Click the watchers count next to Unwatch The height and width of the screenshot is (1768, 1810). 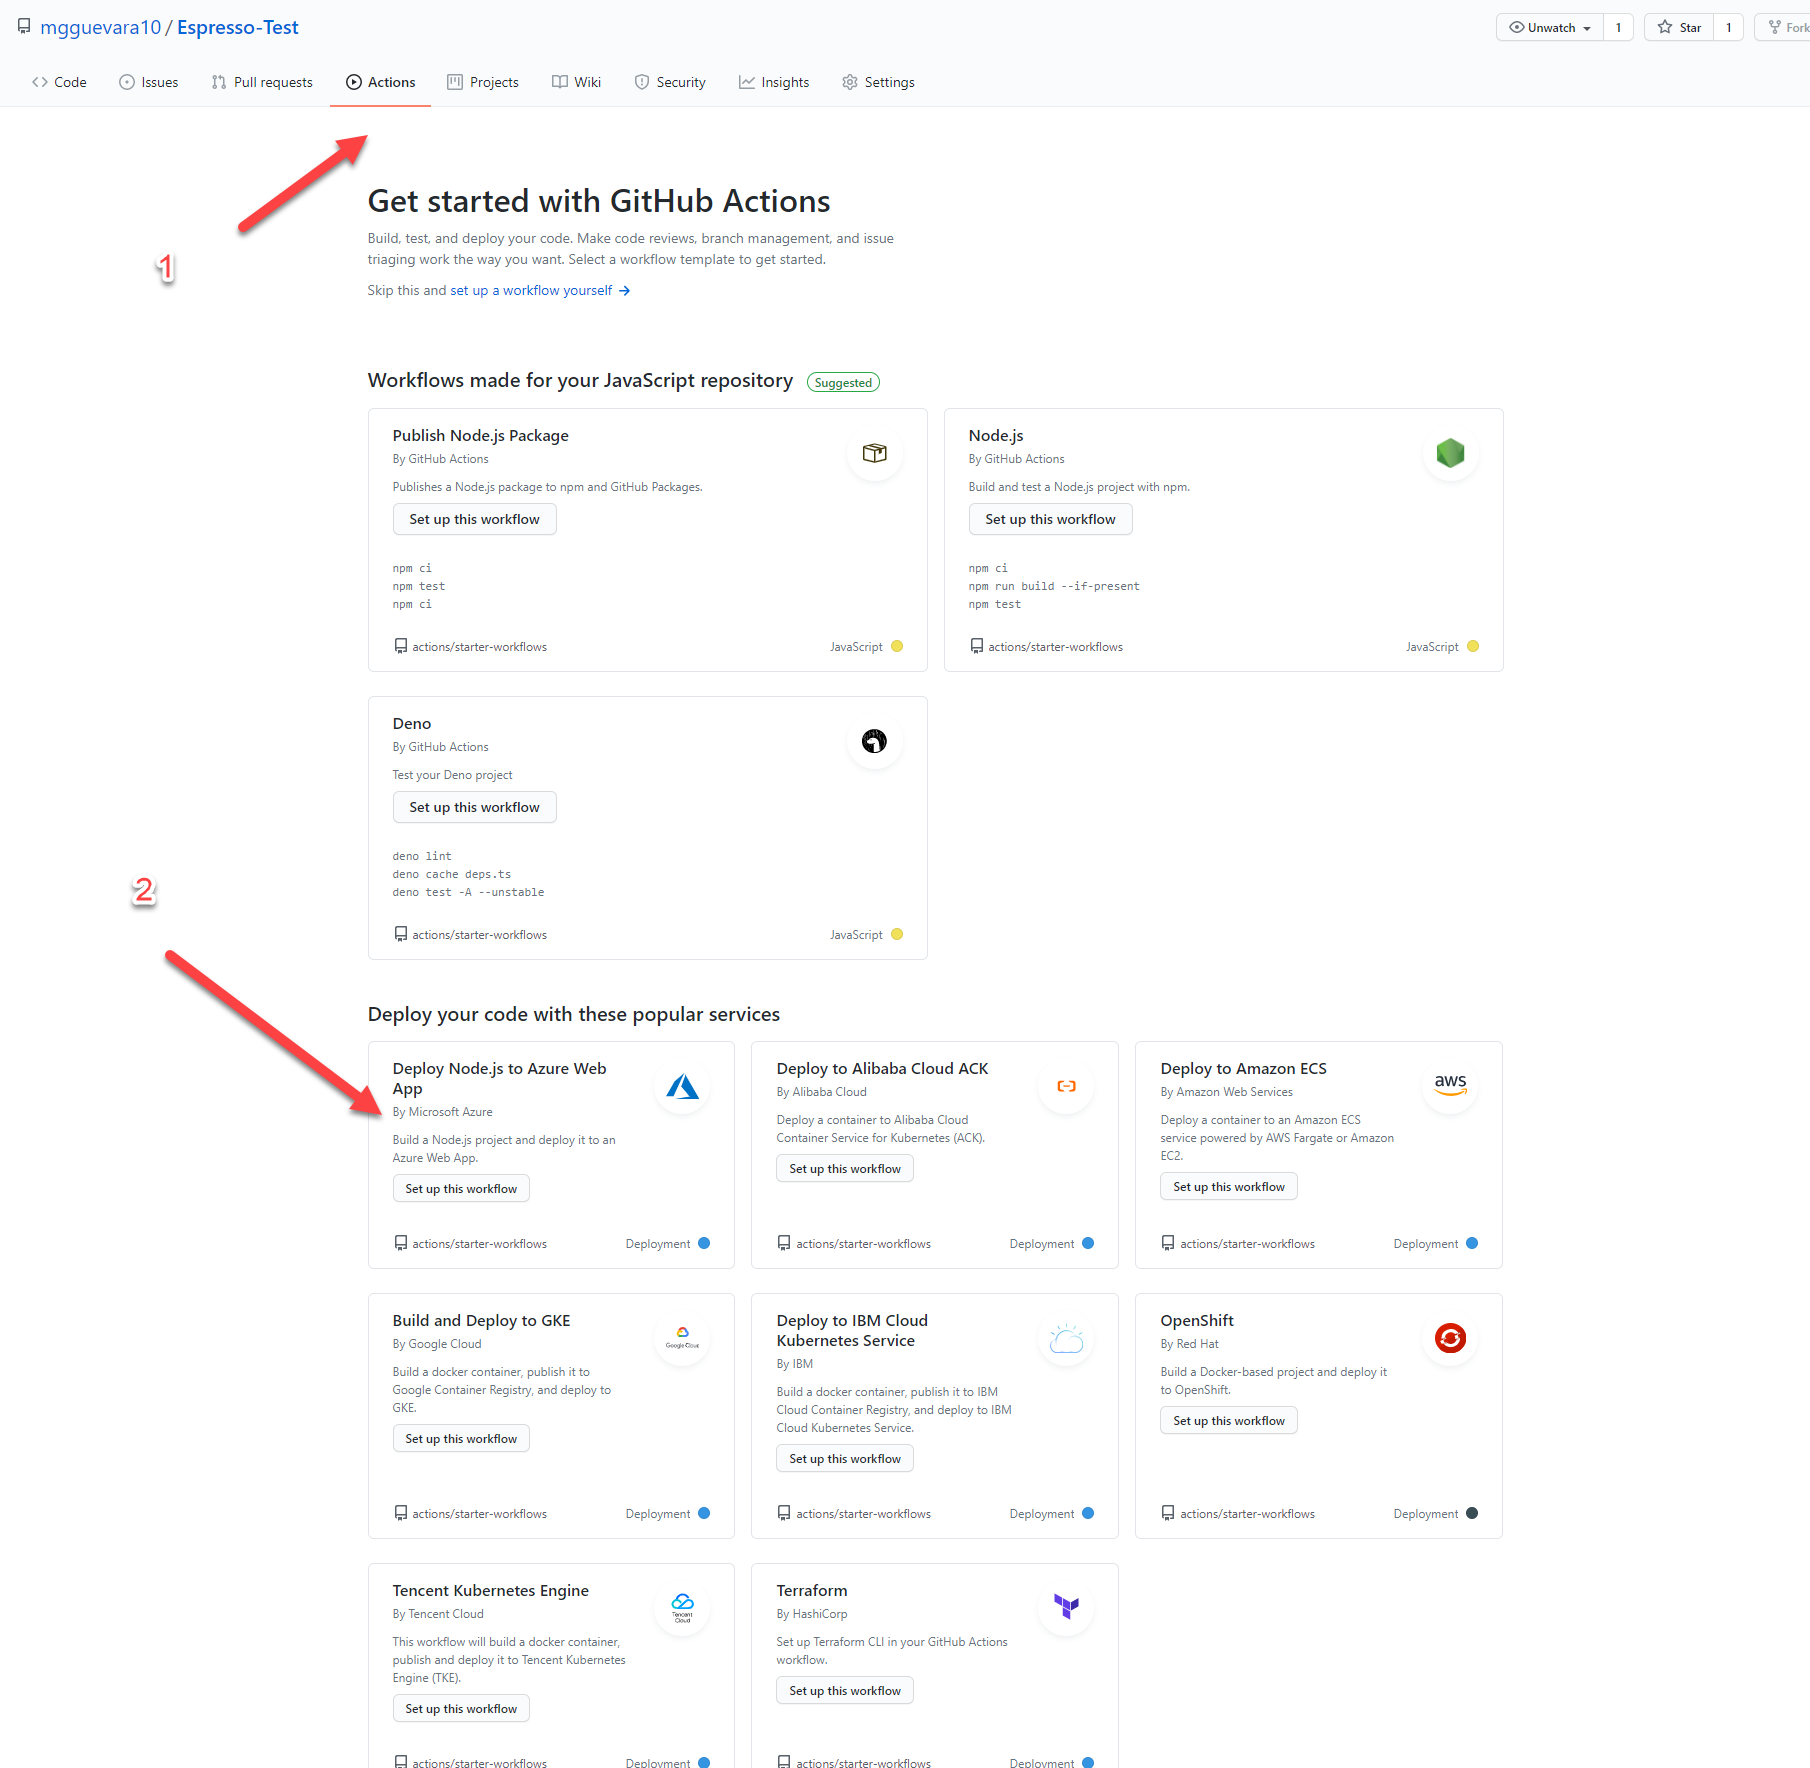tap(1618, 27)
